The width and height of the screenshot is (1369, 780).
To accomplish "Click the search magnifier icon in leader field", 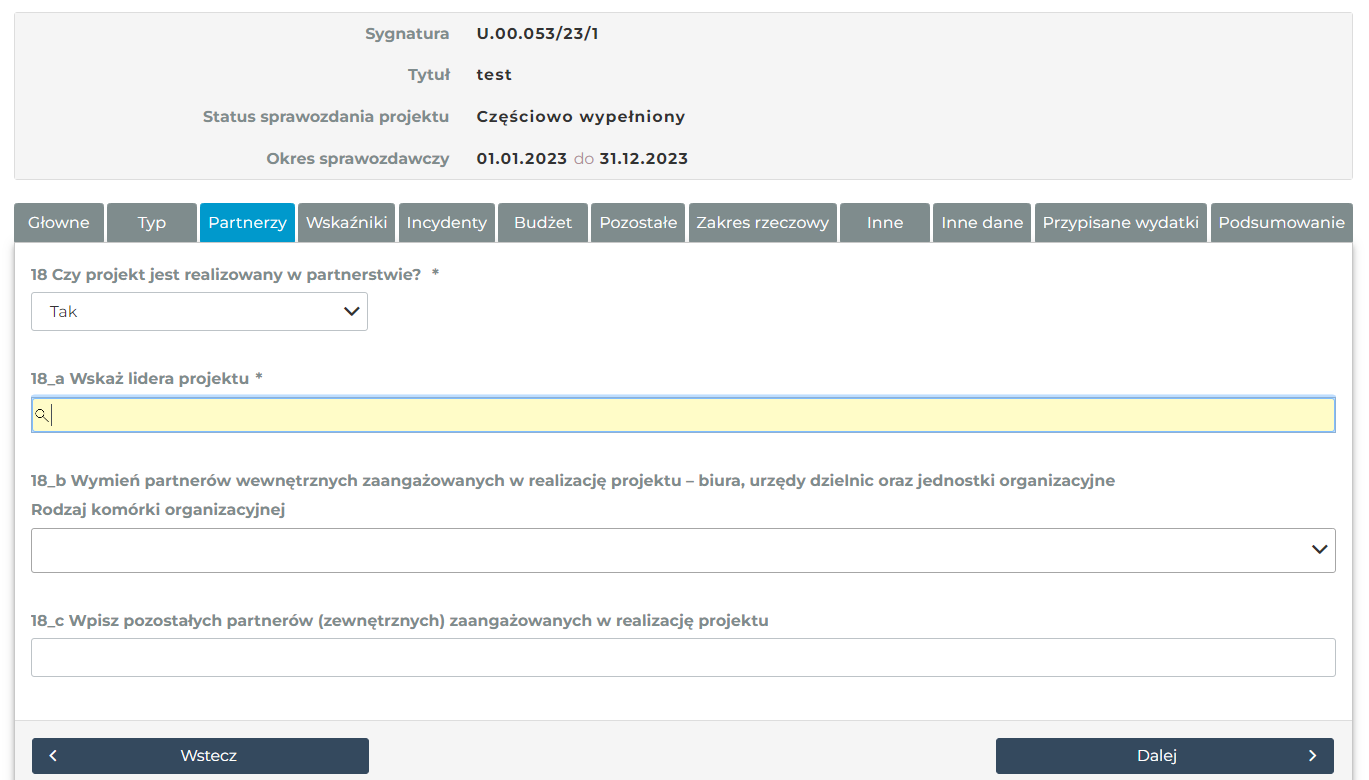I will [42, 414].
